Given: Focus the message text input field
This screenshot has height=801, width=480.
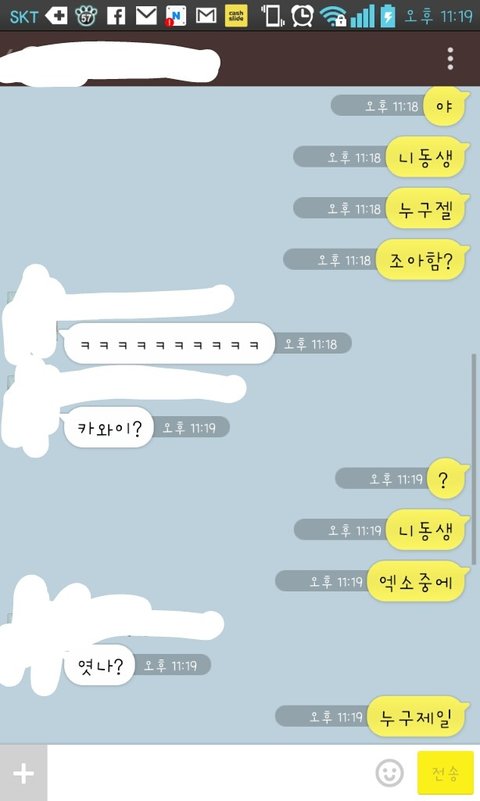Looking at the screenshot, I should pyautogui.click(x=210, y=773).
